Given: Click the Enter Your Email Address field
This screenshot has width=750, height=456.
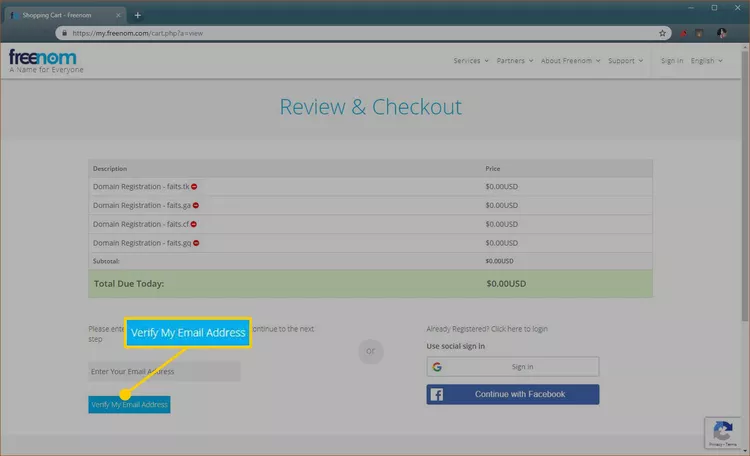Looking at the screenshot, I should click(x=164, y=372).
